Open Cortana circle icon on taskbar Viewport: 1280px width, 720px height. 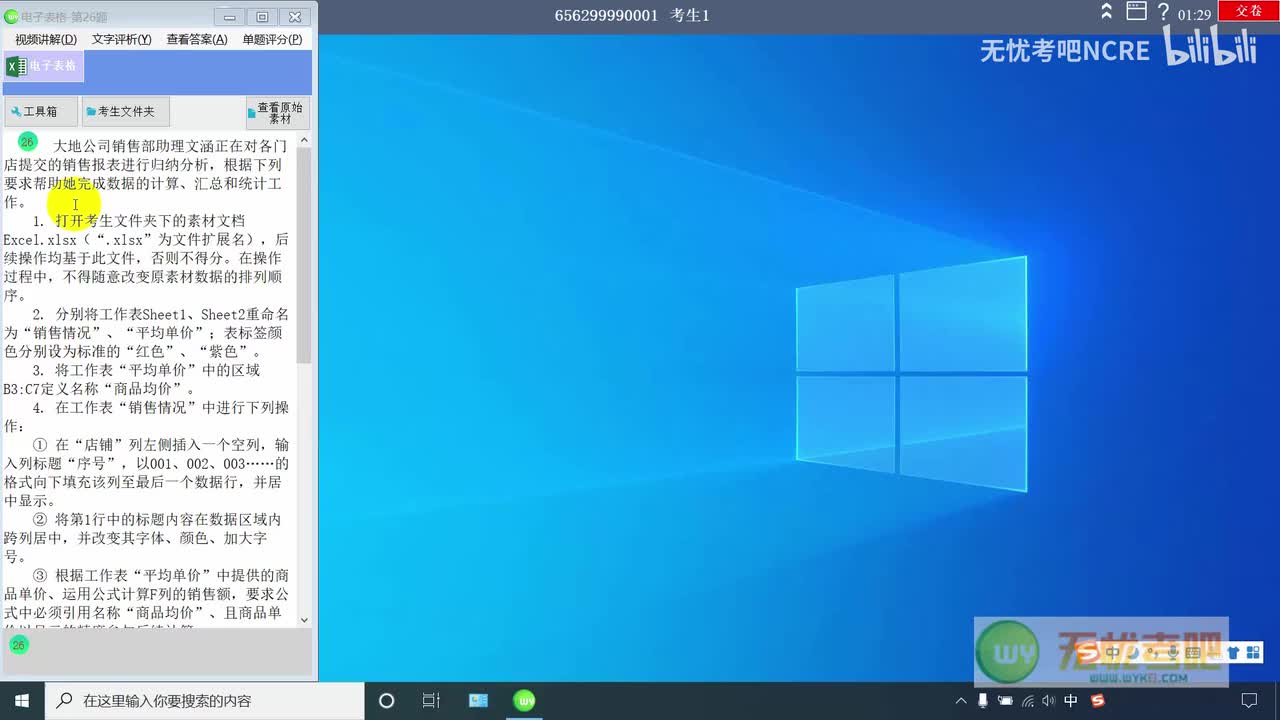(387, 701)
